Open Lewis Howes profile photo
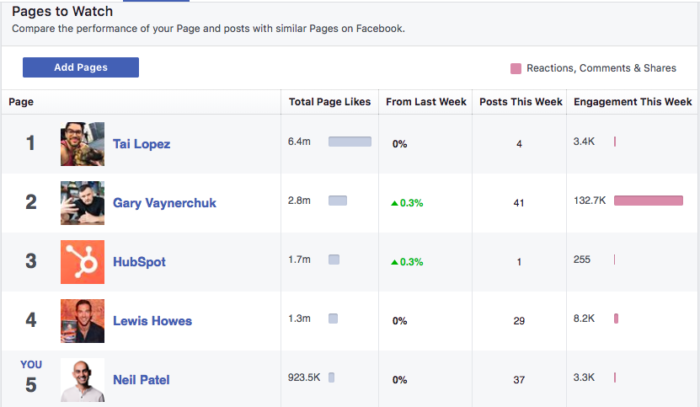The height and width of the screenshot is (407, 700). coord(83,320)
